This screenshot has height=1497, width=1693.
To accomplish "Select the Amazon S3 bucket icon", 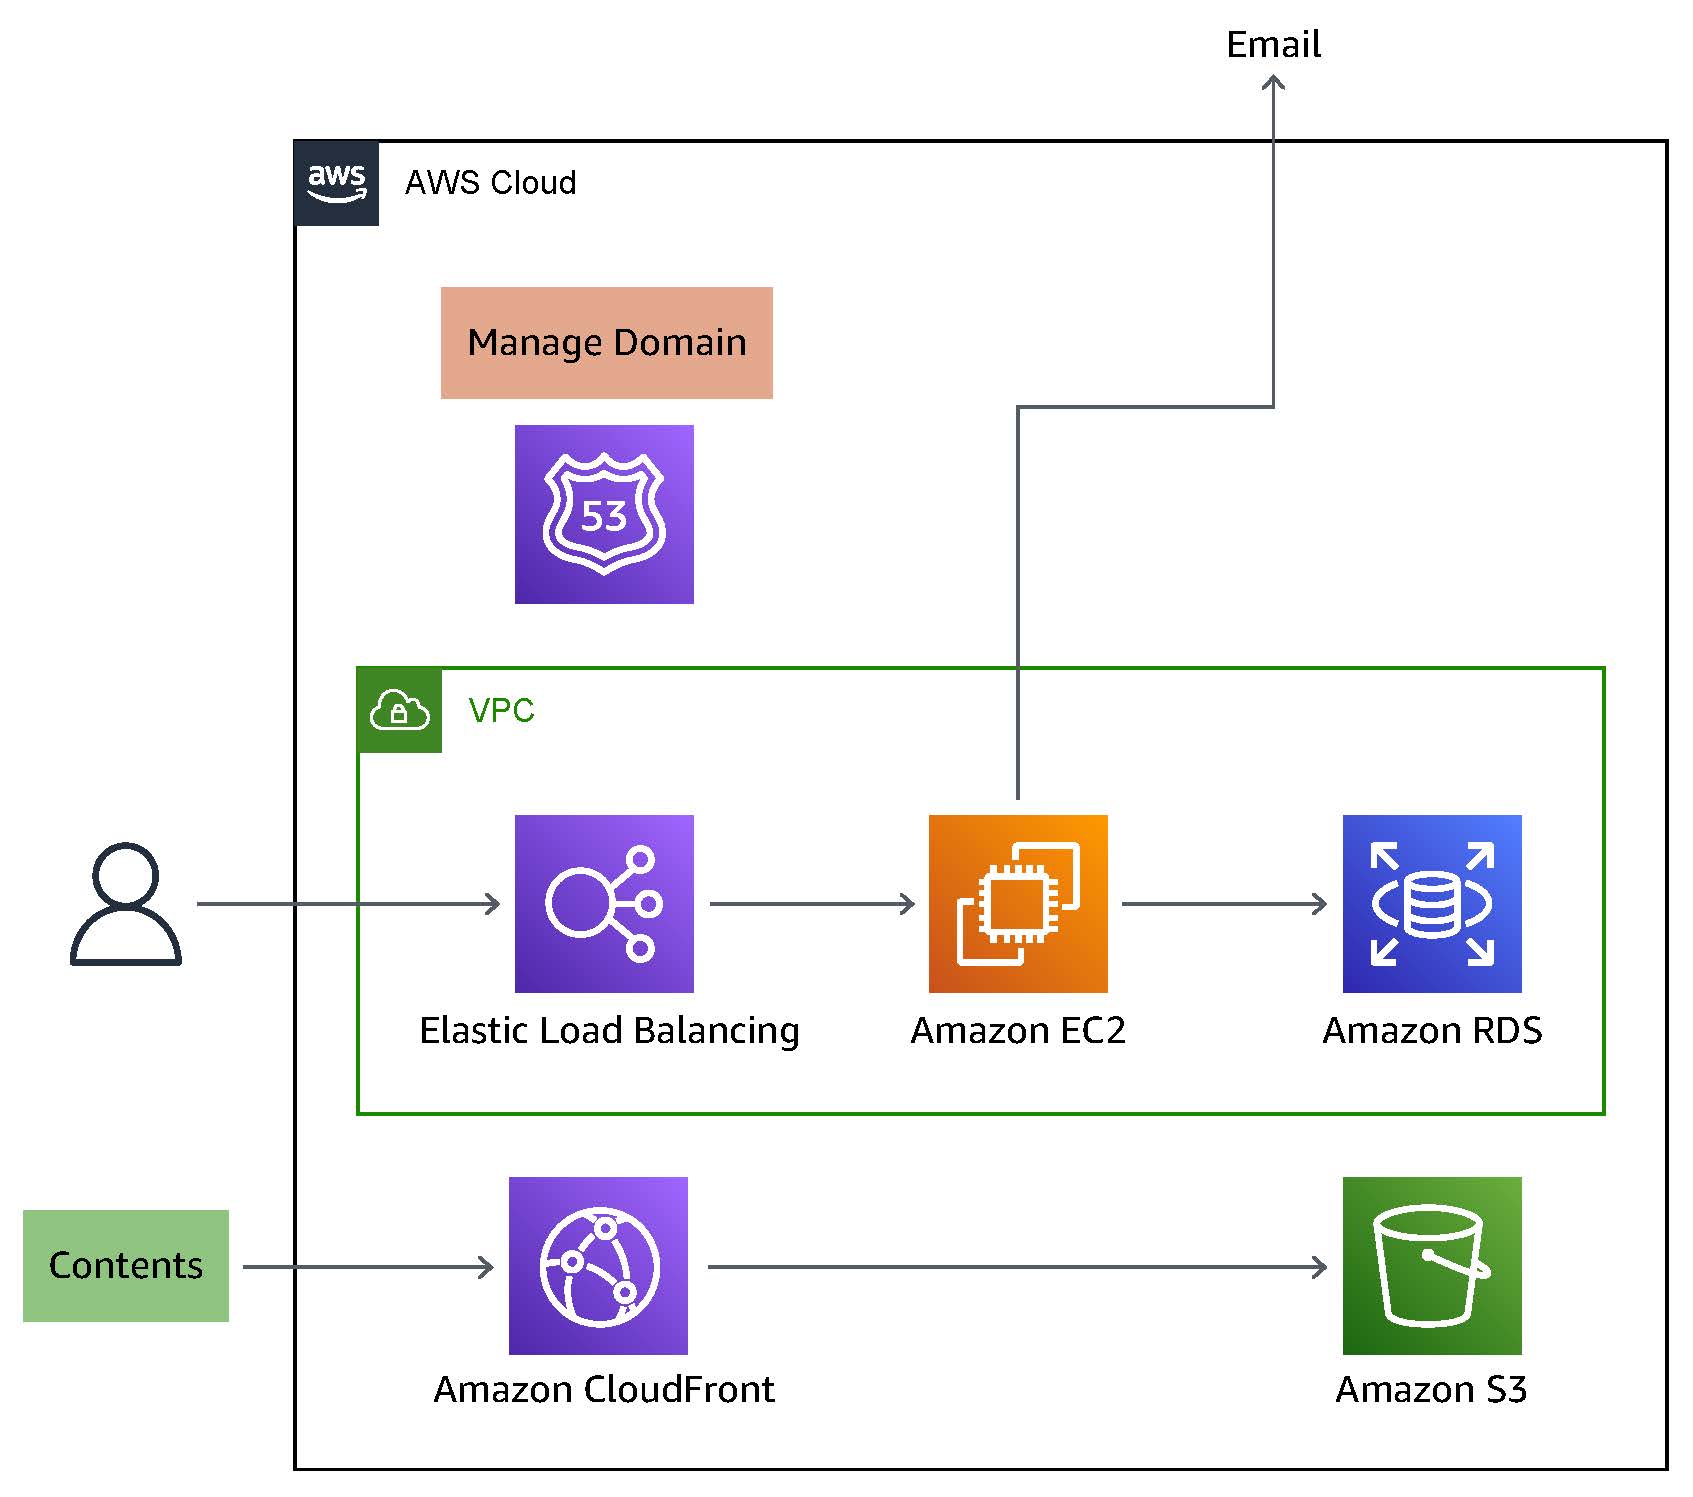I will (x=1432, y=1265).
